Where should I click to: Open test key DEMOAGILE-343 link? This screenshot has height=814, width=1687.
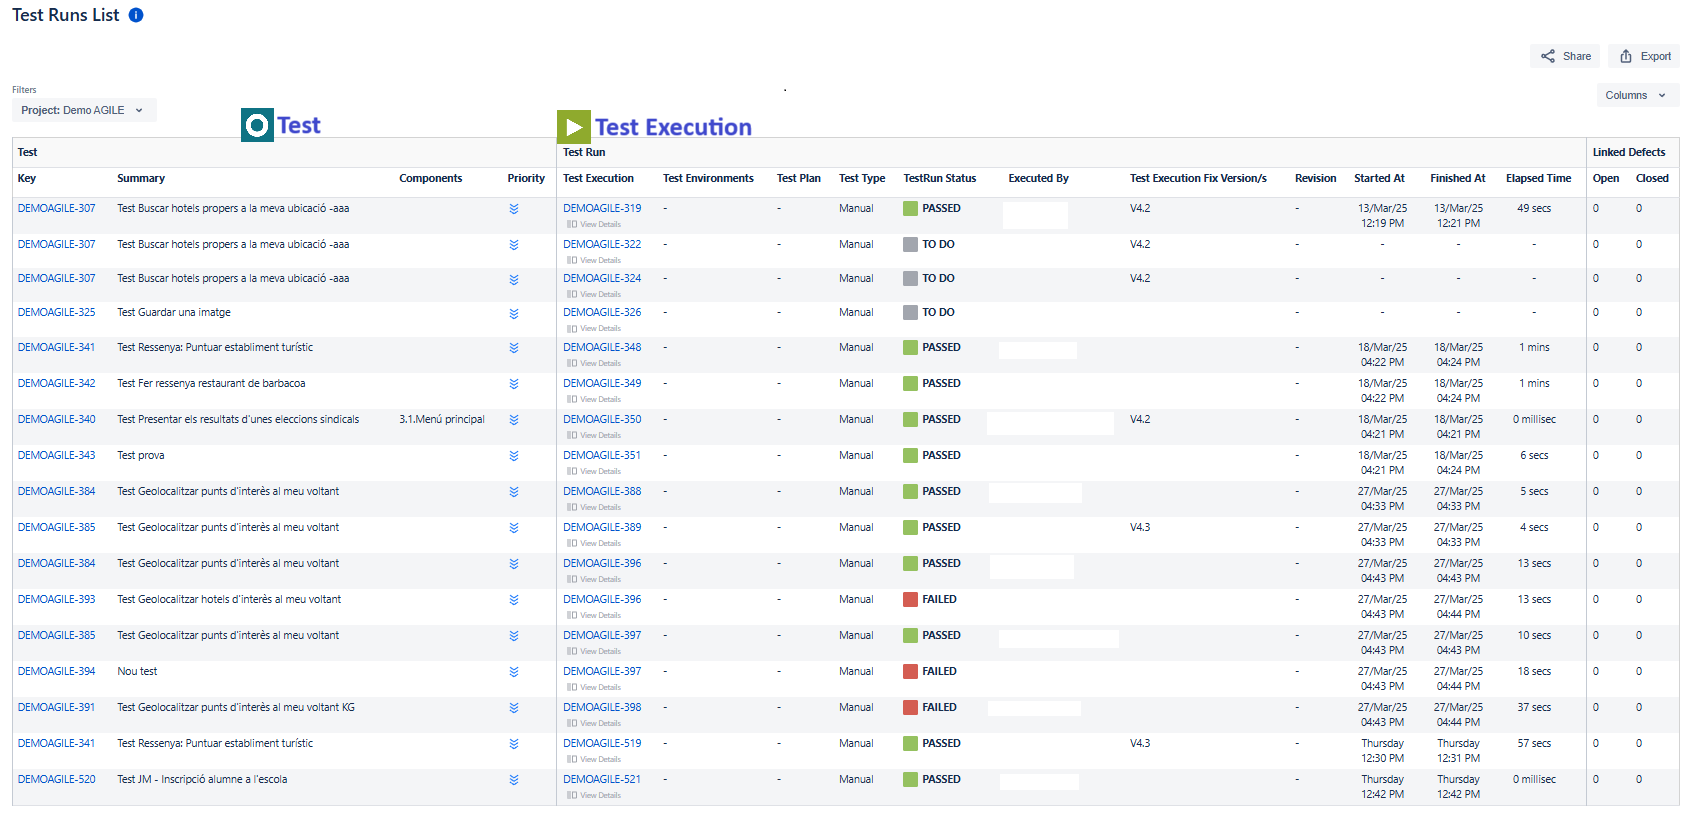click(x=57, y=455)
